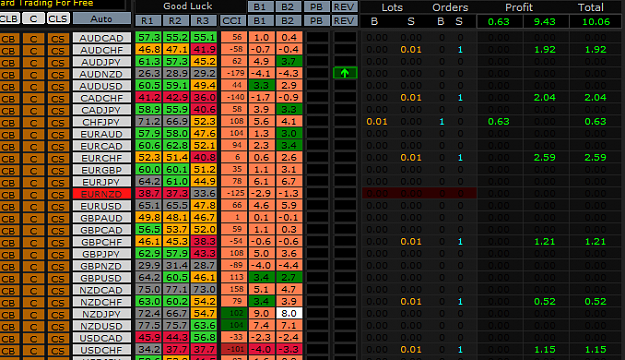
Task: Open the CADJPY symbol button
Action: 102,110
